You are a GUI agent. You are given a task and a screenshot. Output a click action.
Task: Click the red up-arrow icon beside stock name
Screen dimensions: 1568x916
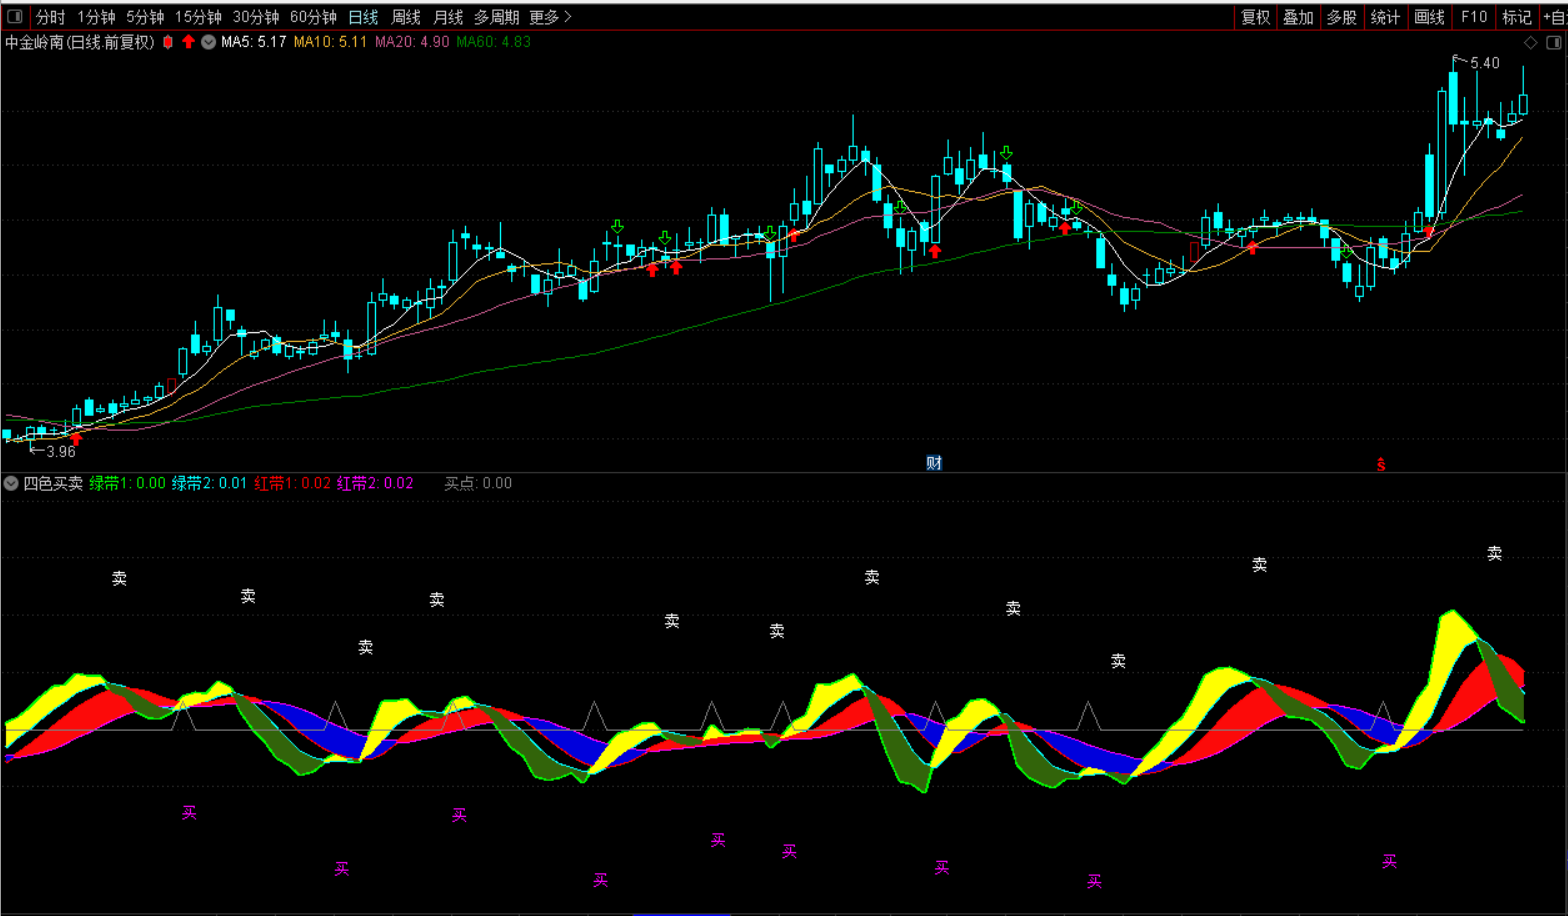tap(188, 42)
